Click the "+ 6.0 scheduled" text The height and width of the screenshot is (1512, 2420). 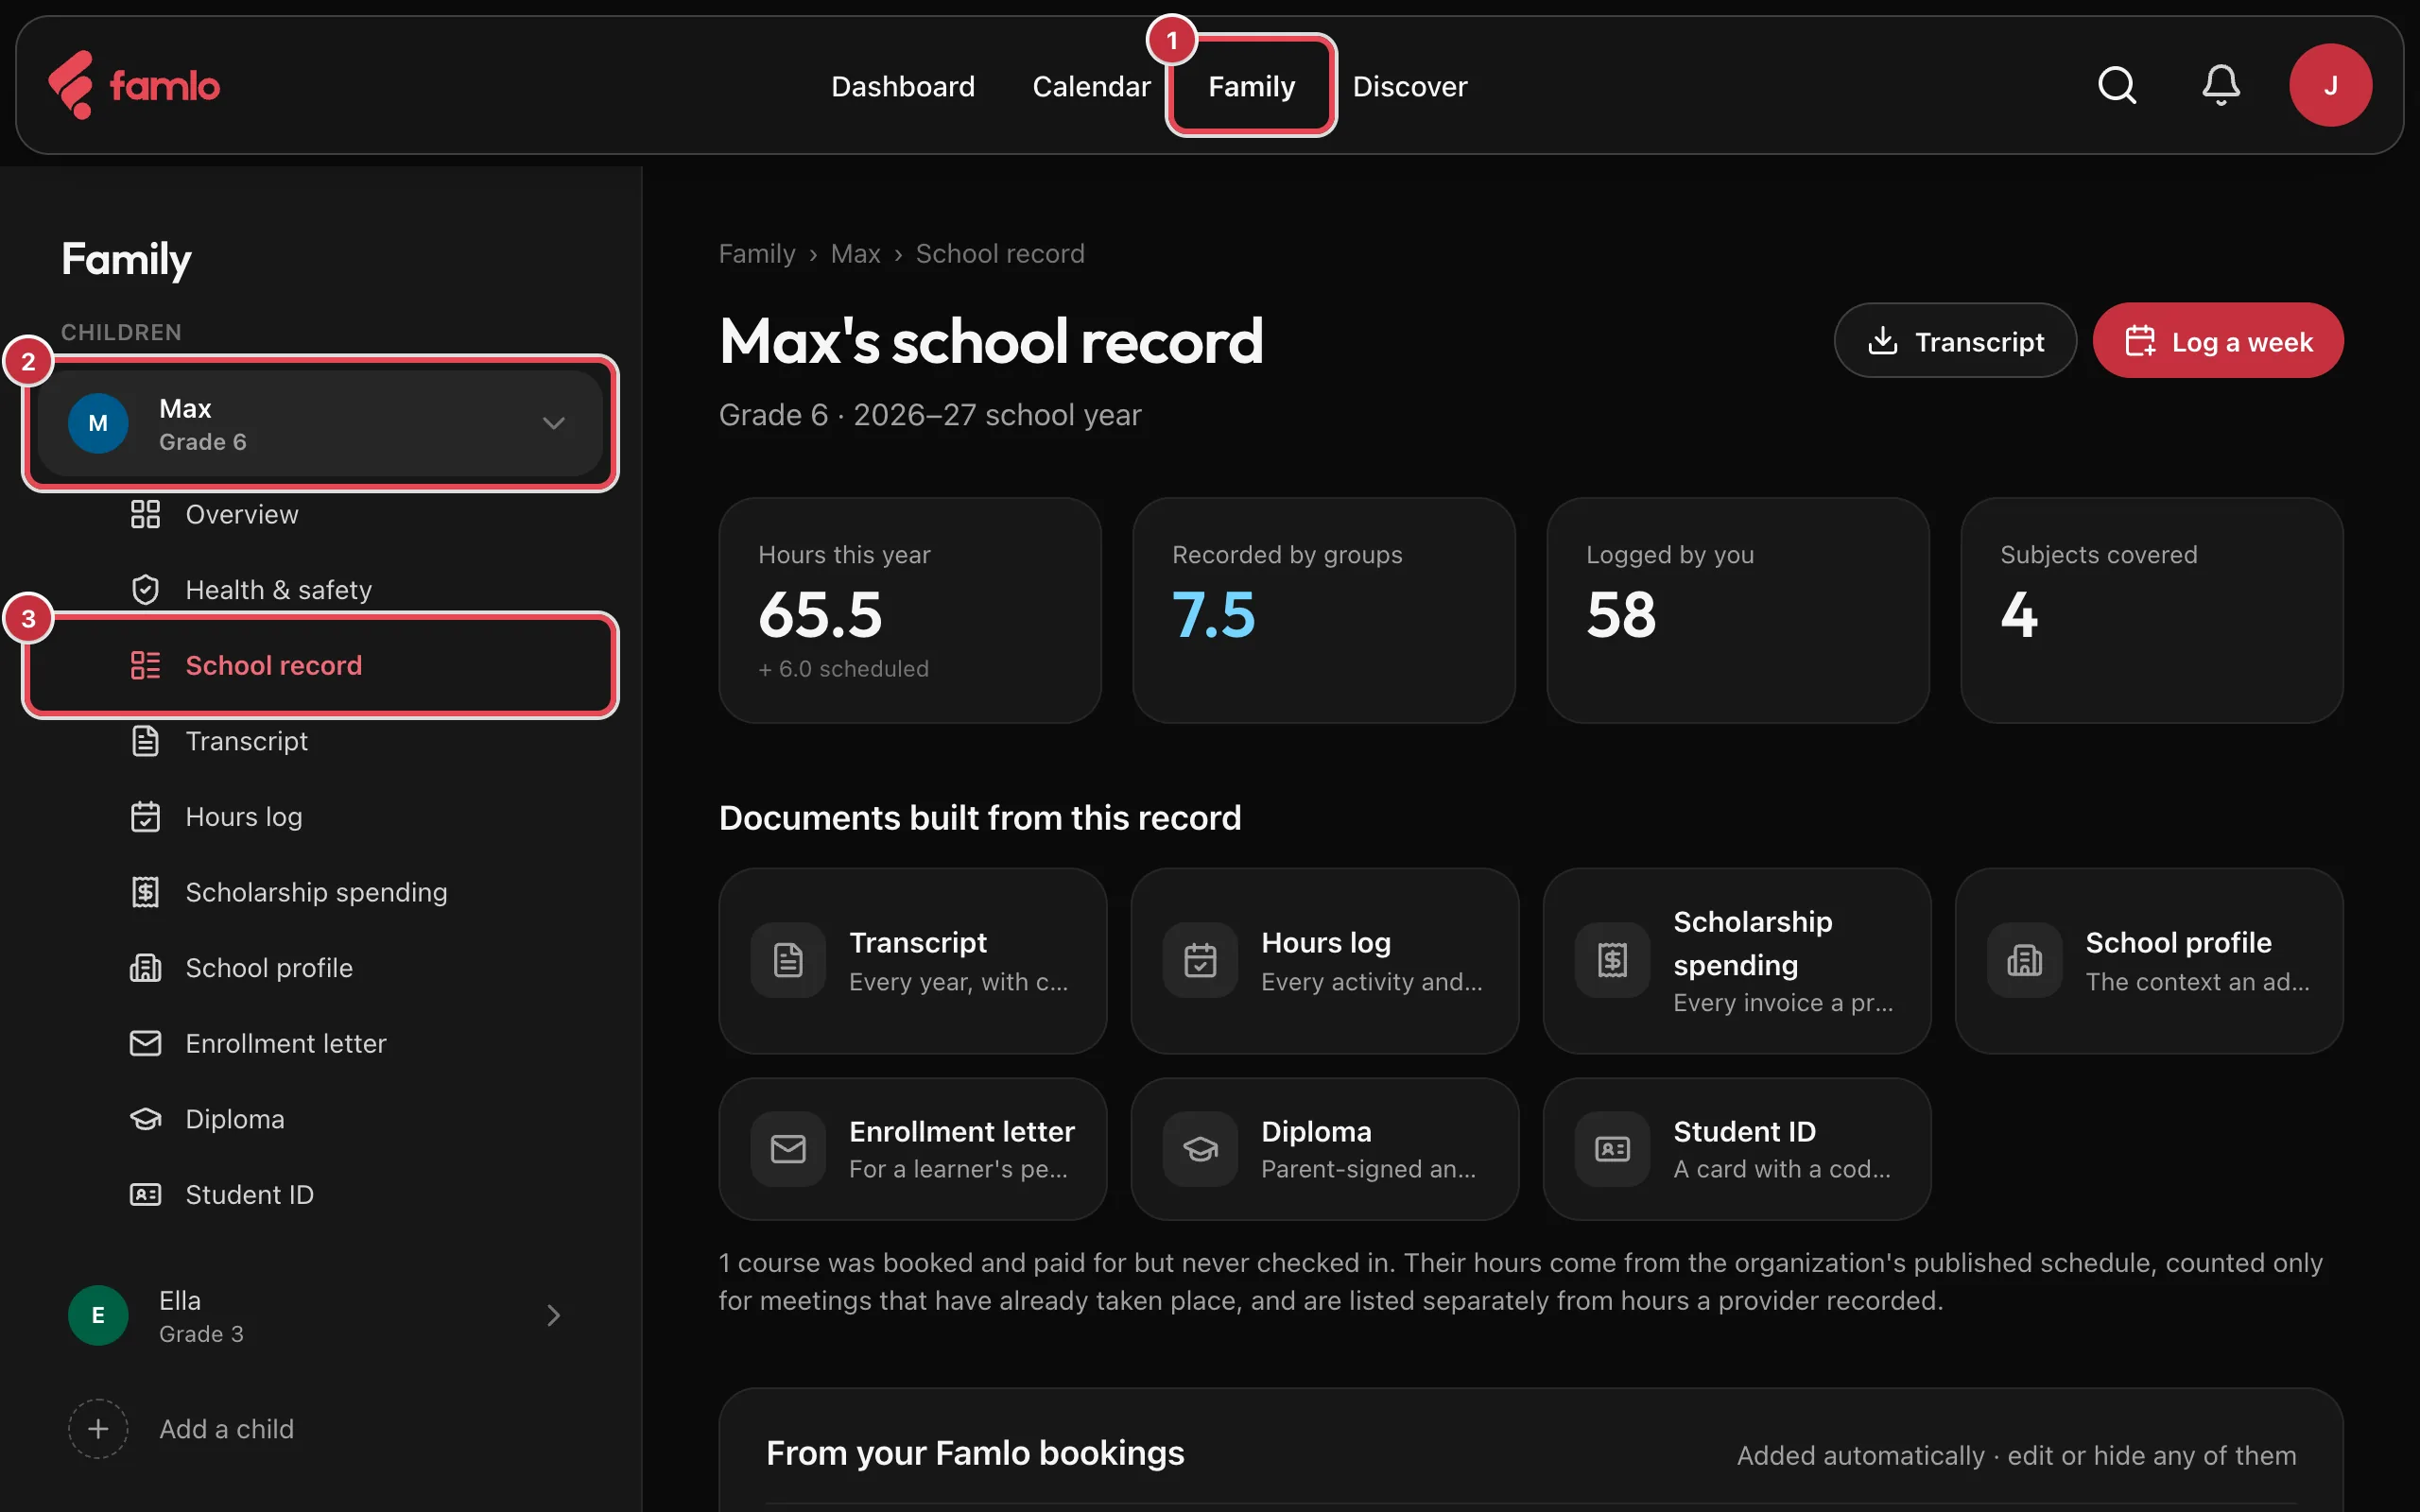pyautogui.click(x=843, y=669)
